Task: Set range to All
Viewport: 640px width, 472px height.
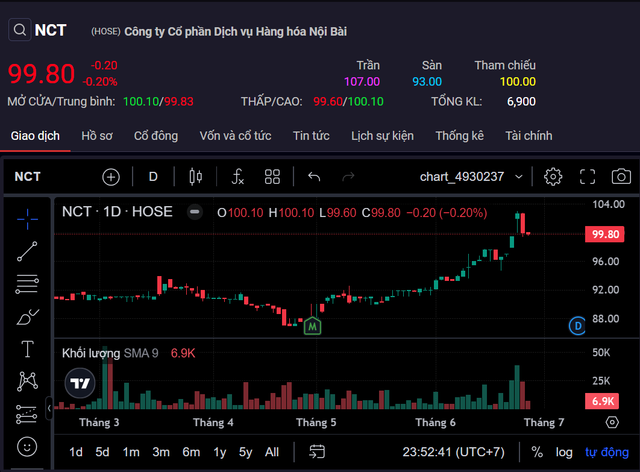Action: point(272,452)
